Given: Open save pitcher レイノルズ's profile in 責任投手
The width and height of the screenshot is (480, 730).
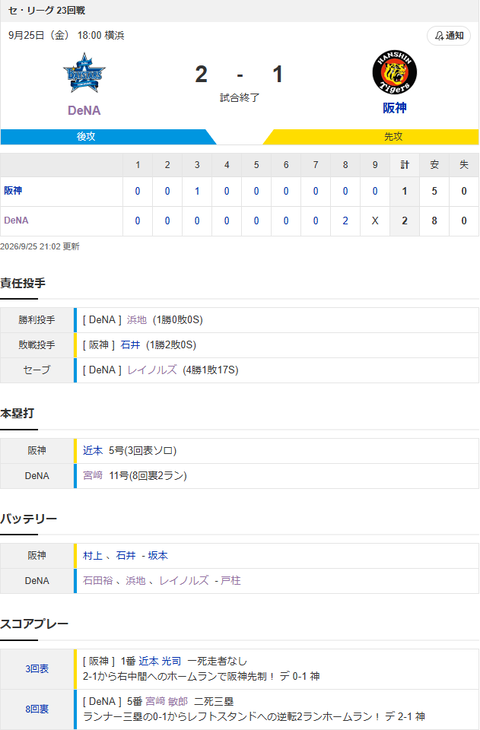Looking at the screenshot, I should (152, 370).
